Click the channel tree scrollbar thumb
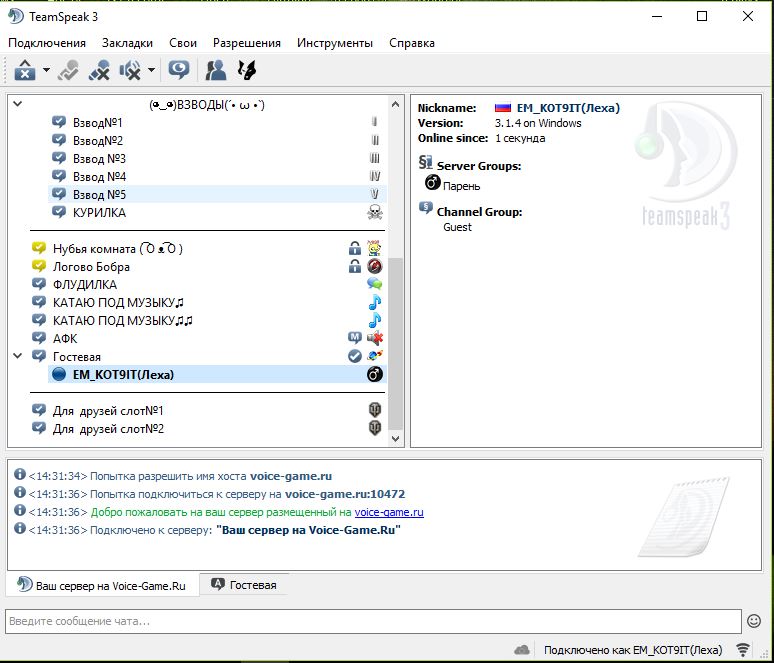Screen dimensions: 774x663 click(x=395, y=344)
